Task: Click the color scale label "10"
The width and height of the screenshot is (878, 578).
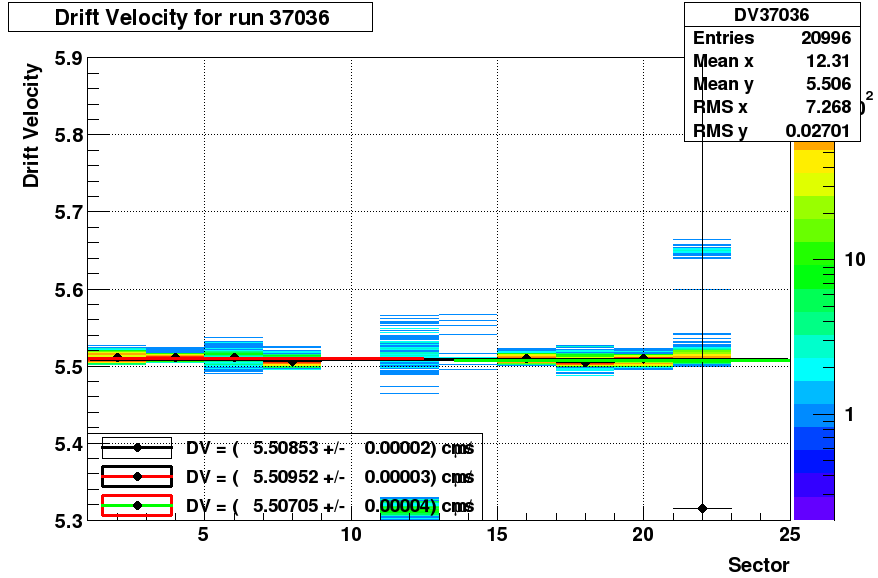Action: pyautogui.click(x=855, y=259)
